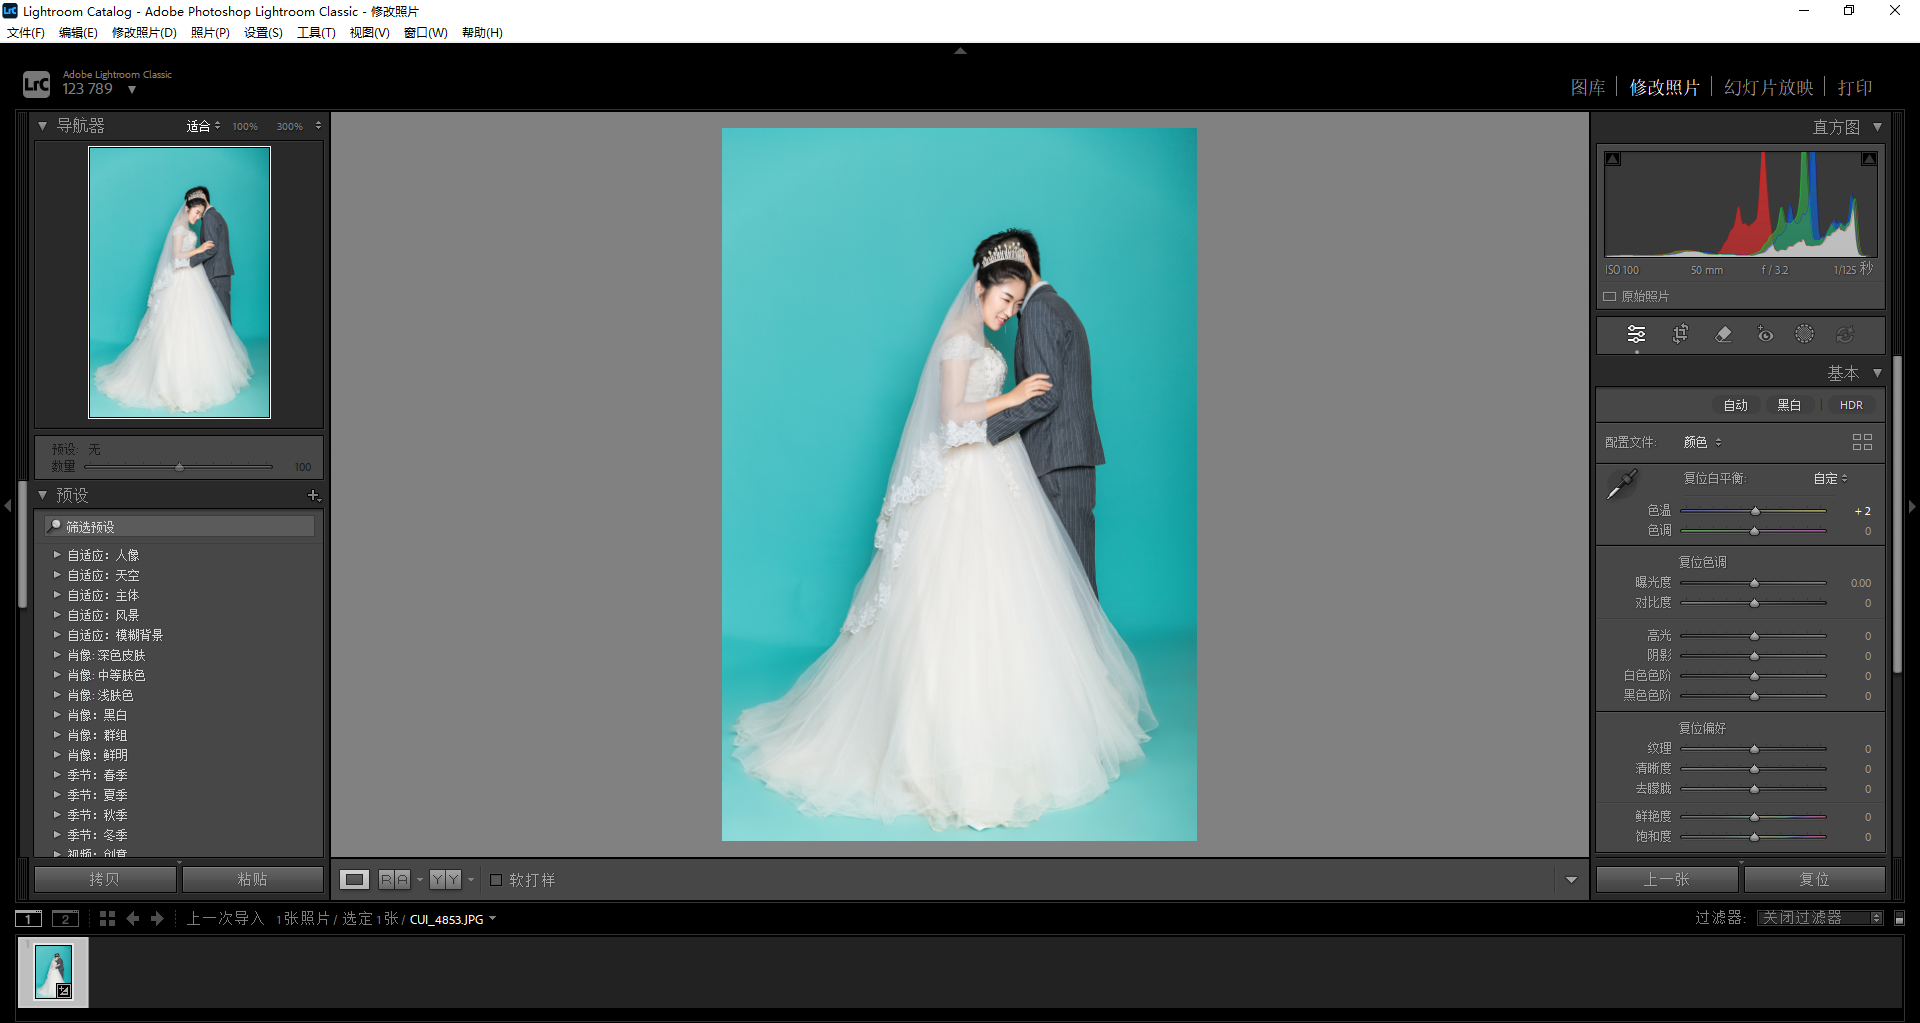This screenshot has height=1023, width=1920.
Task: Expand the 自适应: 人像 preset group
Action: click(57, 555)
